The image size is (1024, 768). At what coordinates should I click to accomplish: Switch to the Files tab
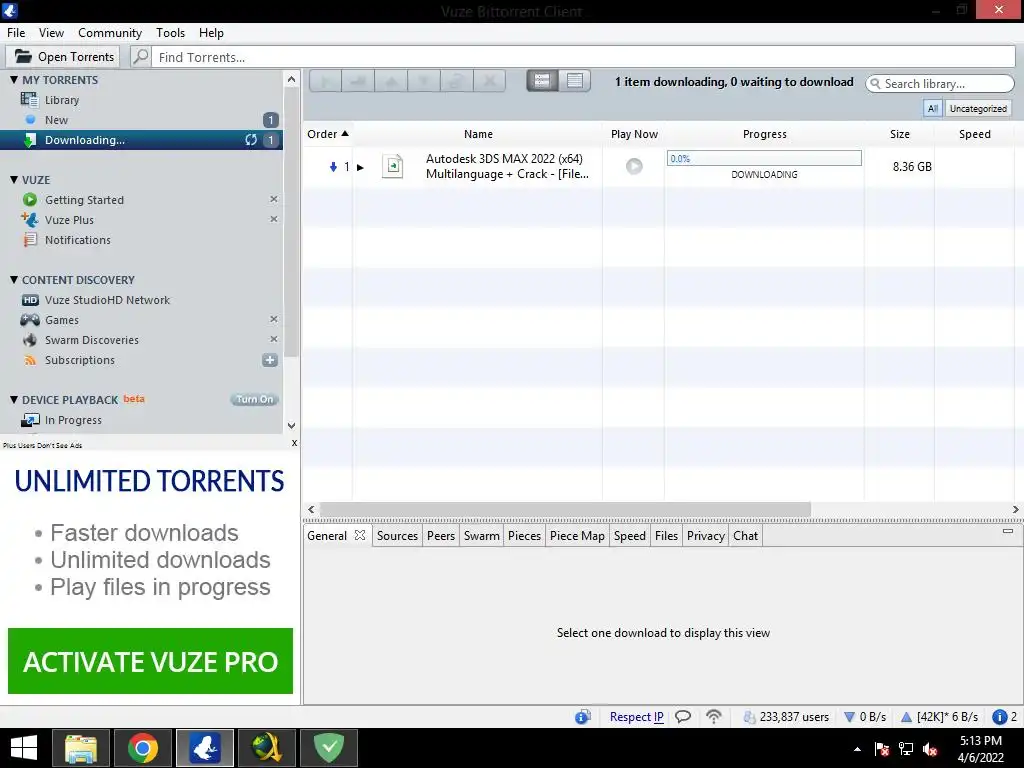point(666,536)
